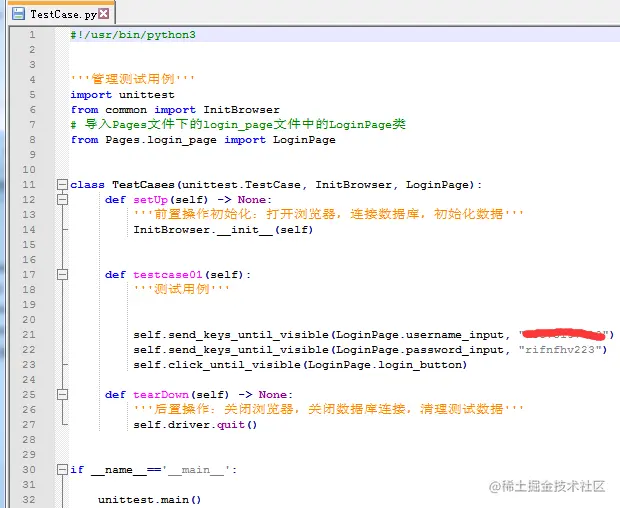The image size is (620, 508).
Task: Click line number 21 in the margin
Action: pyautogui.click(x=29, y=335)
